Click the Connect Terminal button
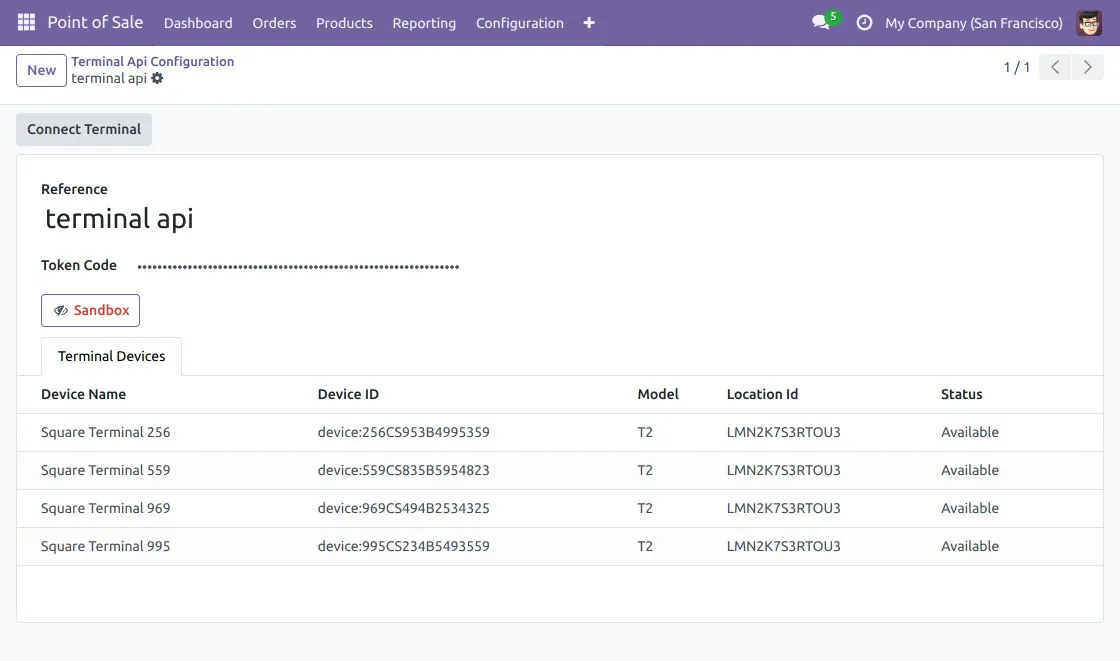1120x661 pixels. (x=84, y=129)
